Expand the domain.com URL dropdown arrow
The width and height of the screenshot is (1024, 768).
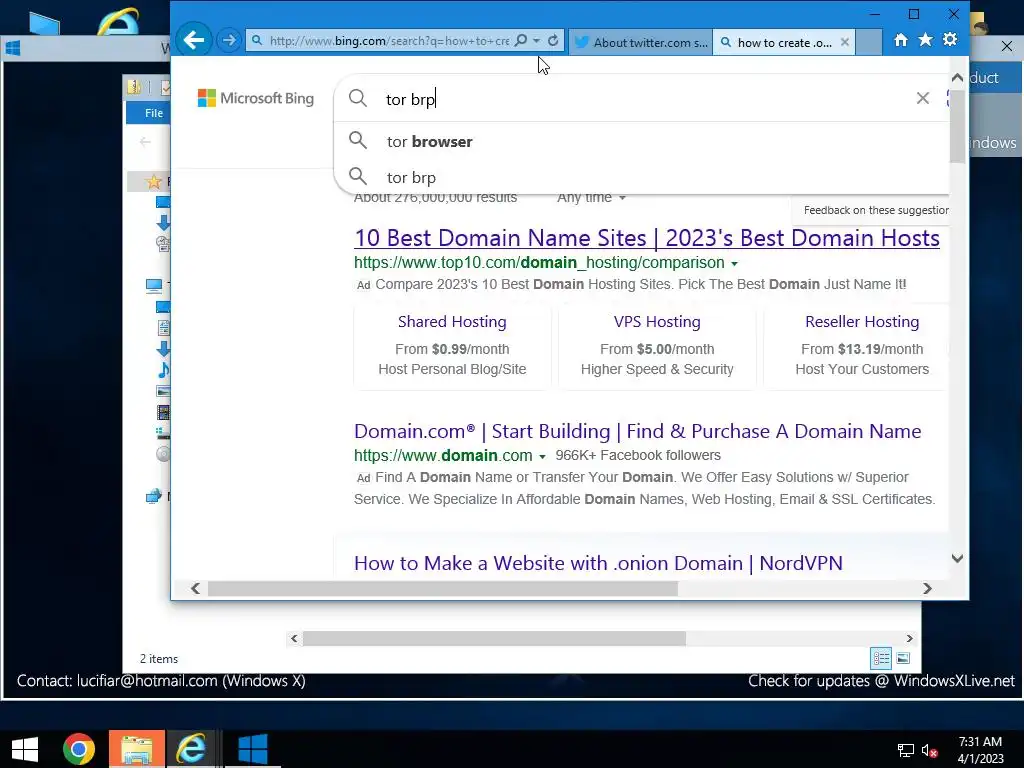coord(542,456)
